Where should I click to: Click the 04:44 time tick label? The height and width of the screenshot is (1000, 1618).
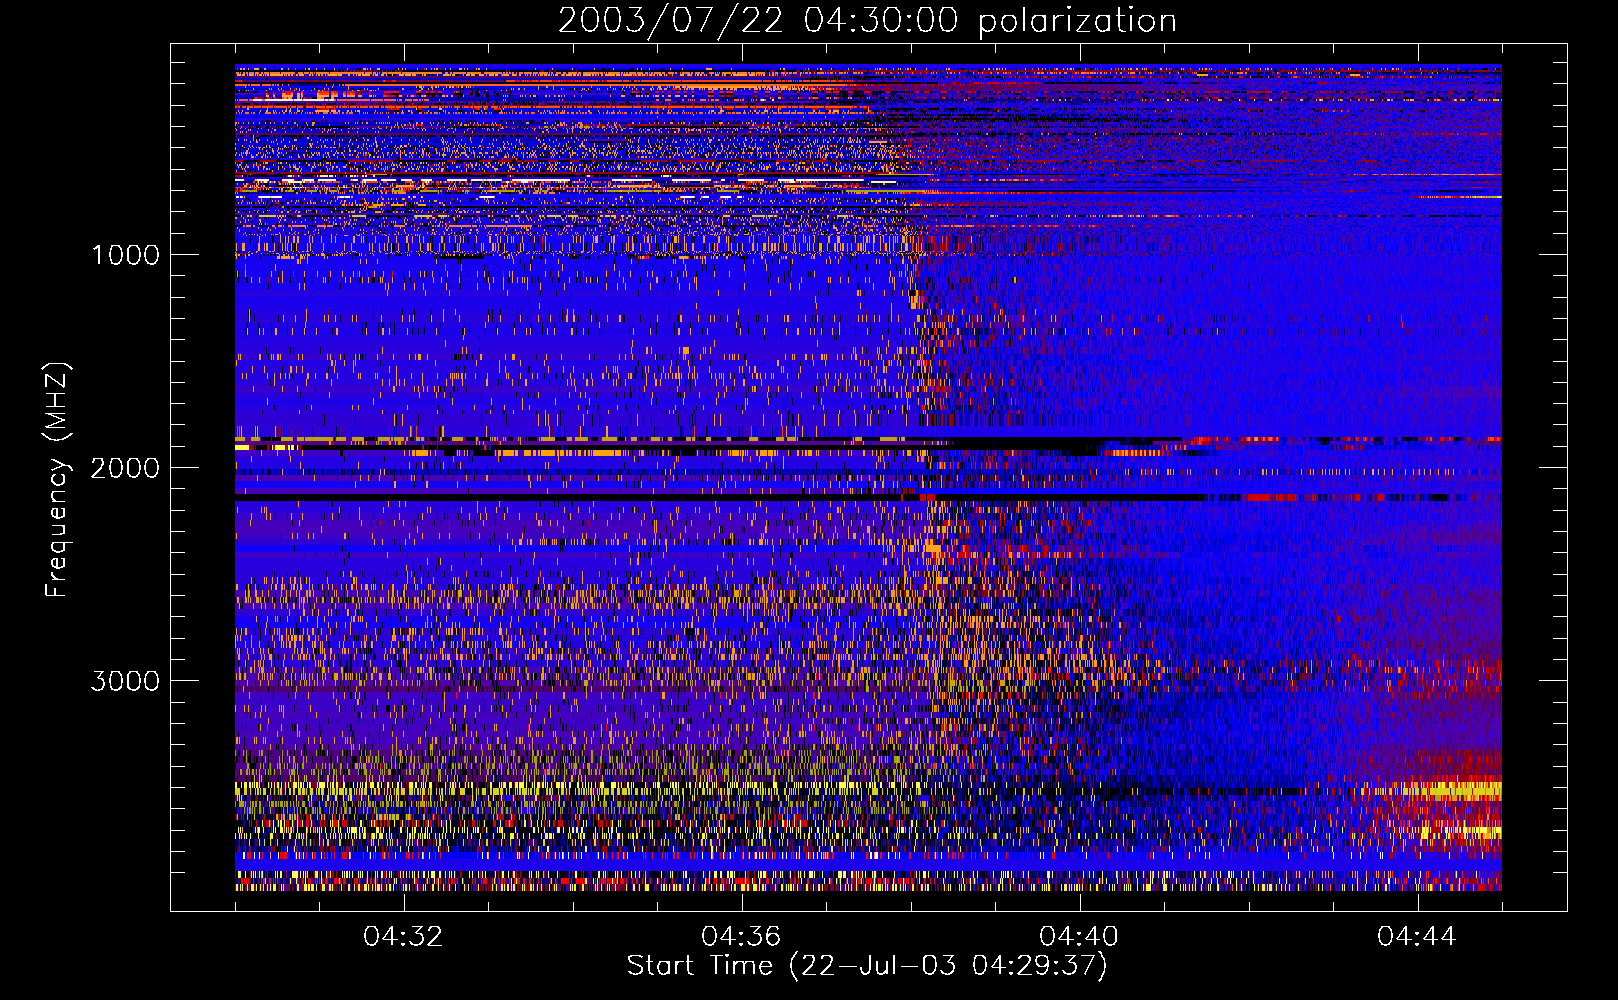click(x=1417, y=937)
